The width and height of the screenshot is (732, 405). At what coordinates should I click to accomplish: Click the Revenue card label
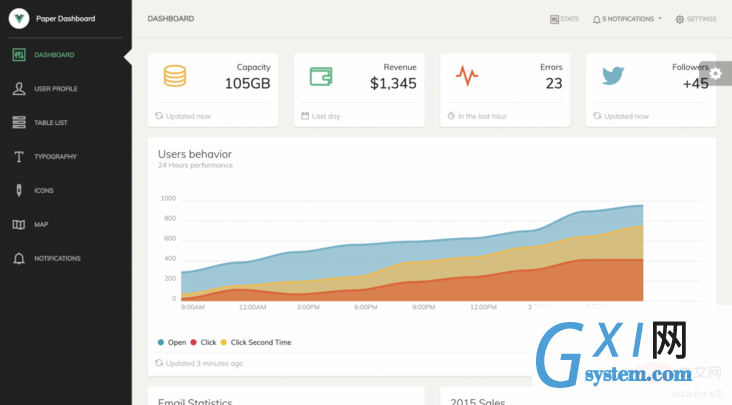click(400, 67)
